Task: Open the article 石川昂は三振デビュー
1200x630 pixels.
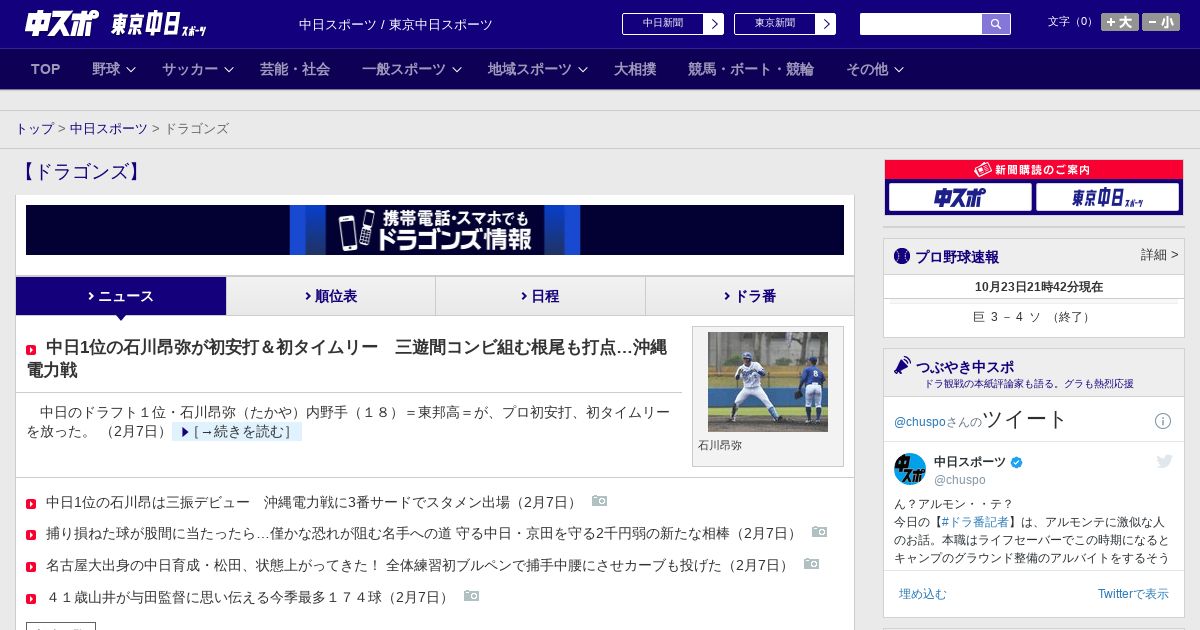Action: click(312, 503)
